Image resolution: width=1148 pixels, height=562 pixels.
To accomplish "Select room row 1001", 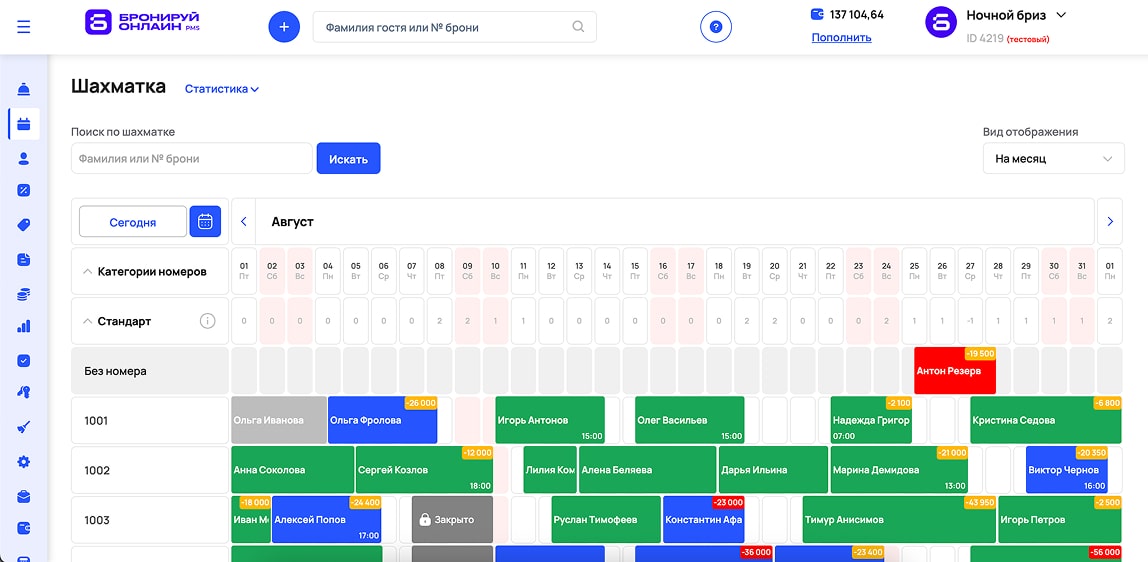I will pyautogui.click(x=150, y=420).
